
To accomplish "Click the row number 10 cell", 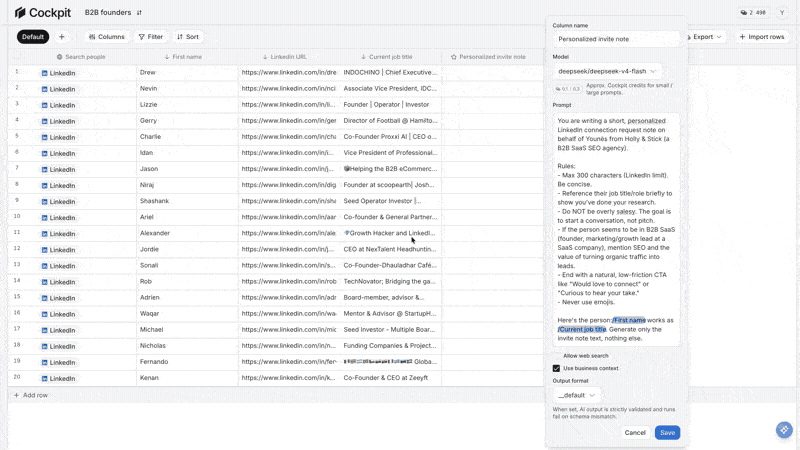I will [17, 216].
